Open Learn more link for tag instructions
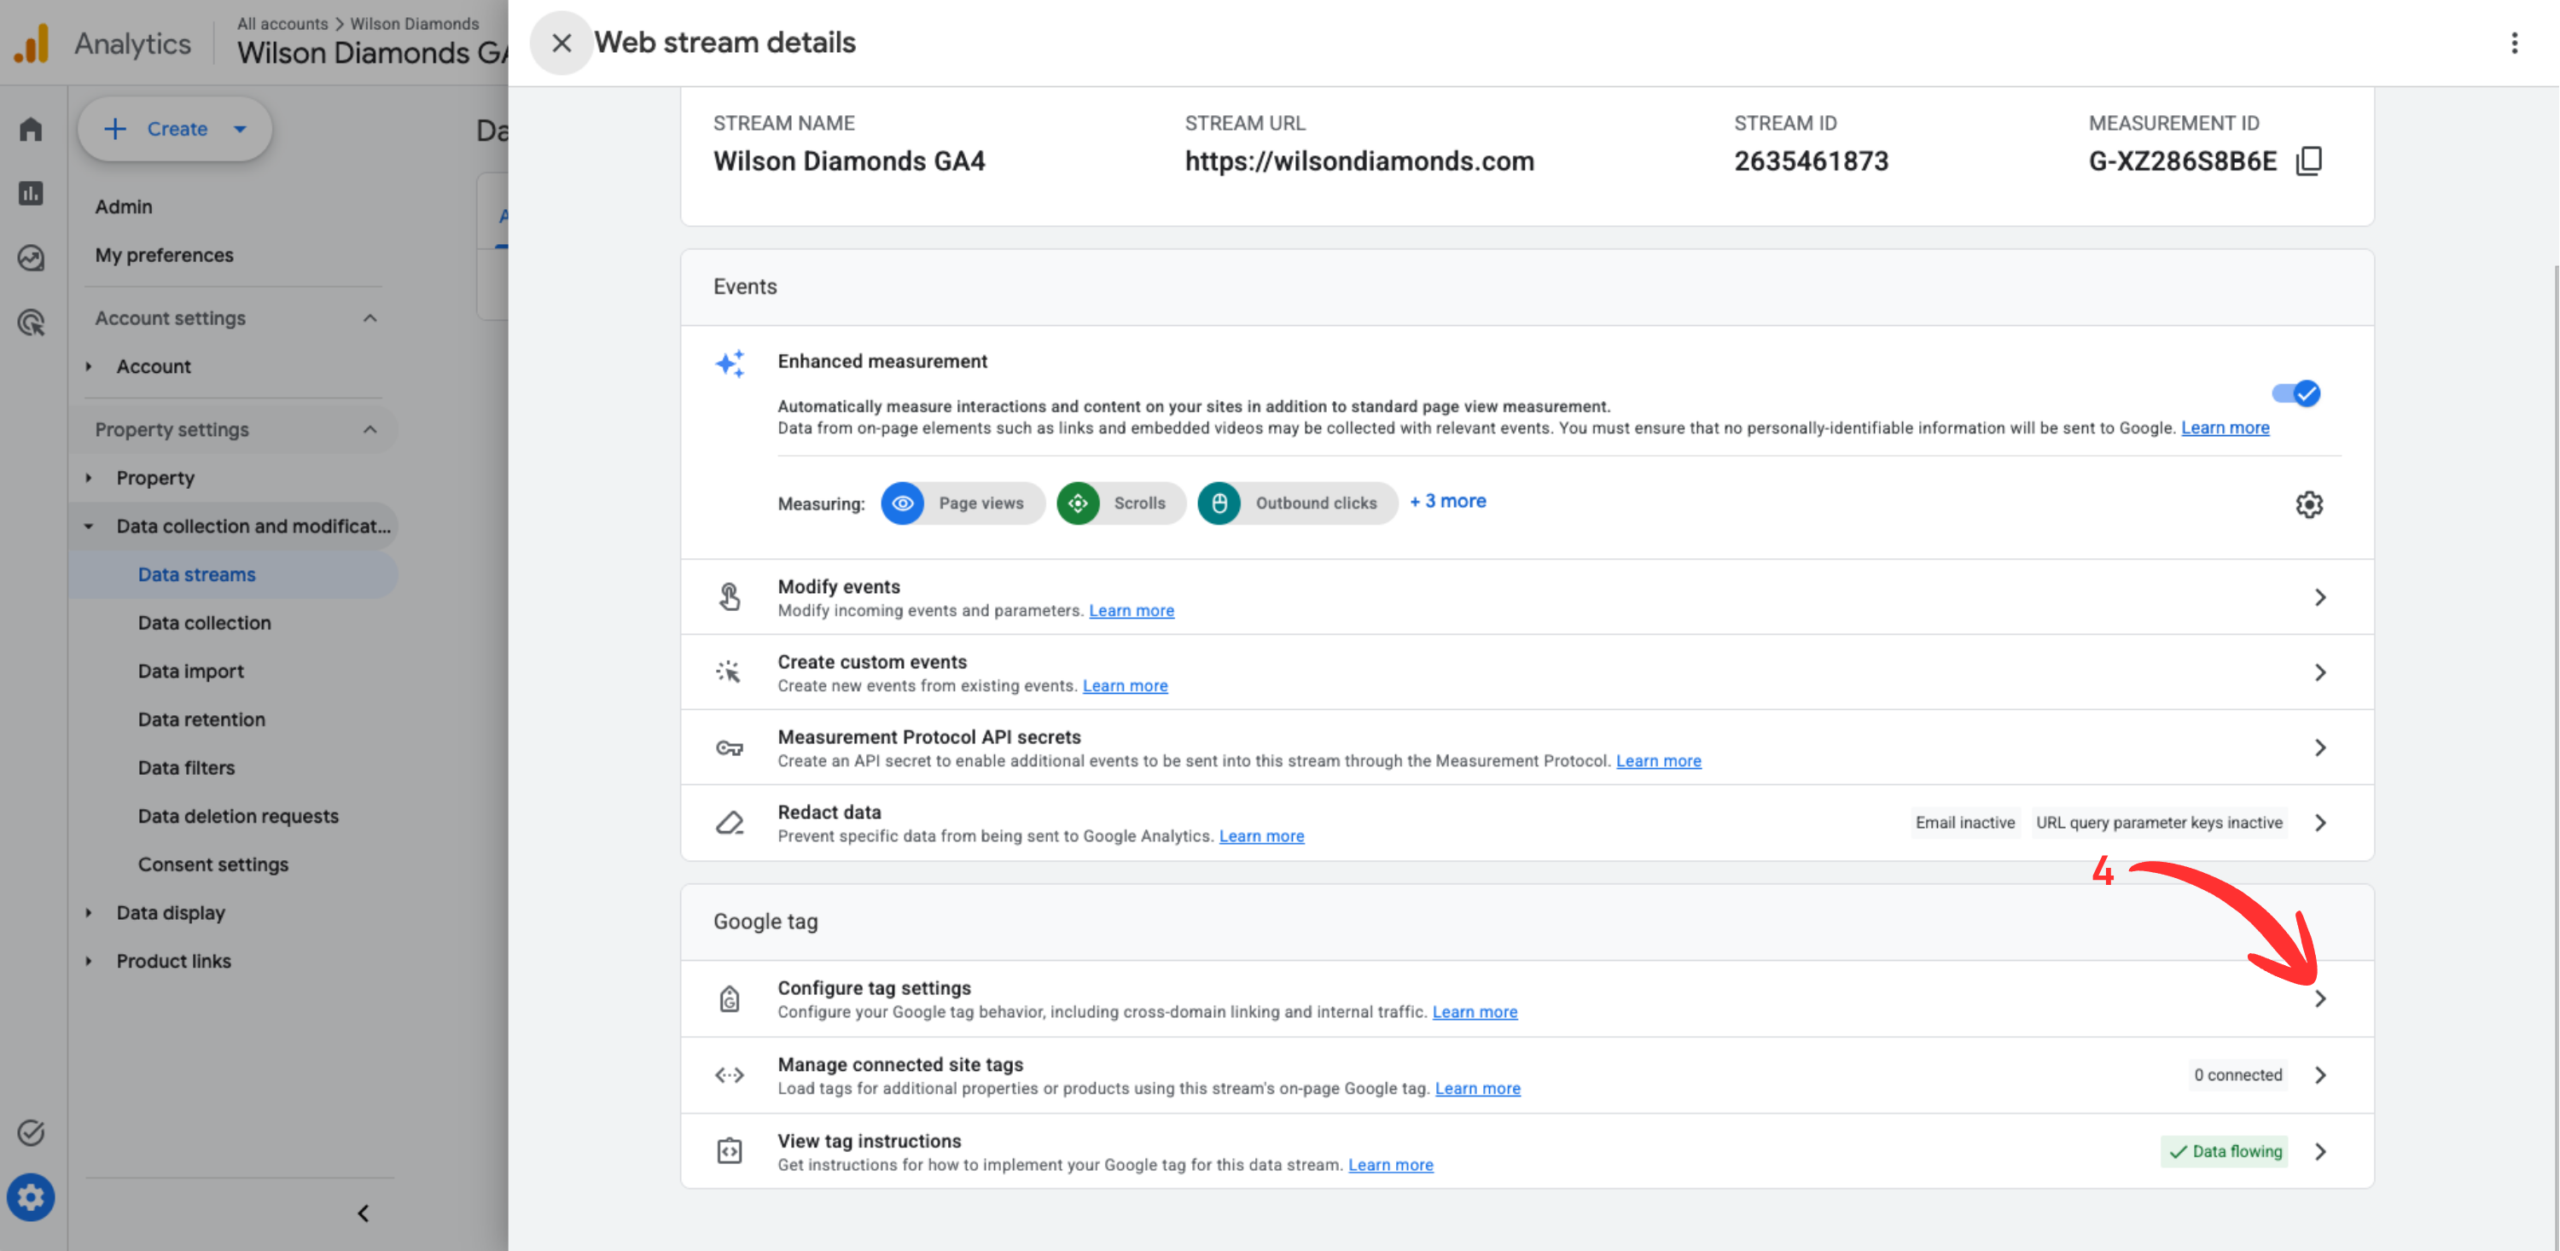 1391,1165
